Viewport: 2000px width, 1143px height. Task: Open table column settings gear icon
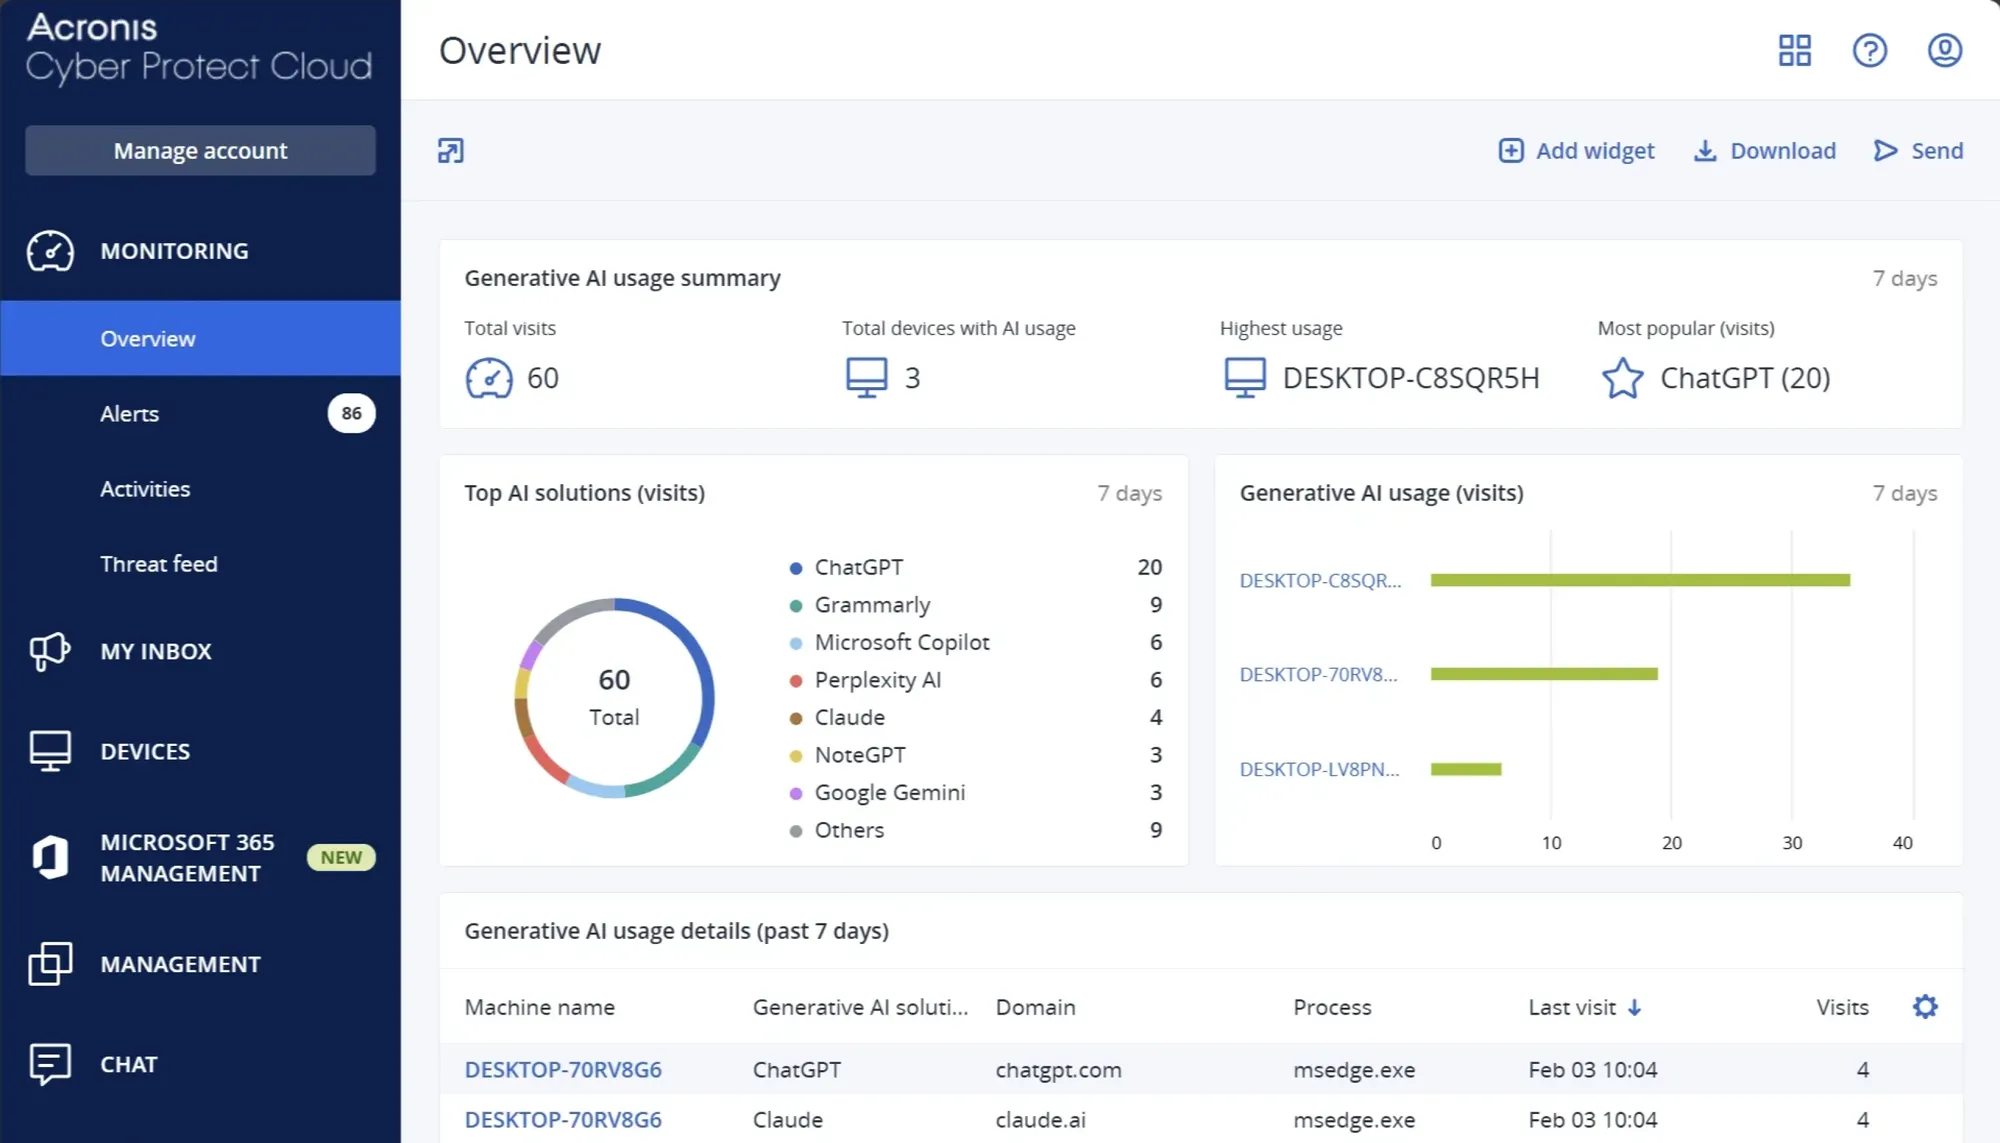pos(1924,1006)
